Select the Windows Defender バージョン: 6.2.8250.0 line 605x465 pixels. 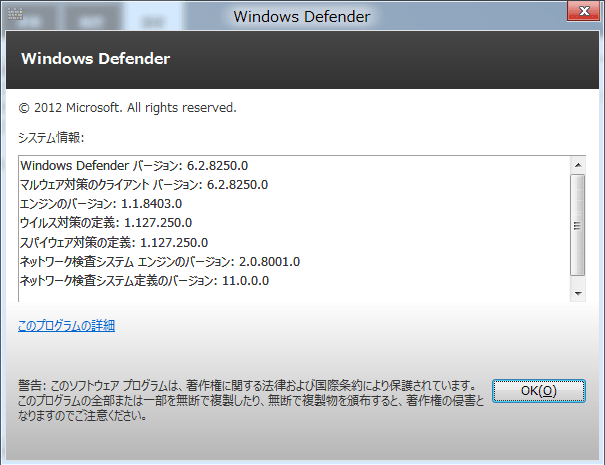134,166
